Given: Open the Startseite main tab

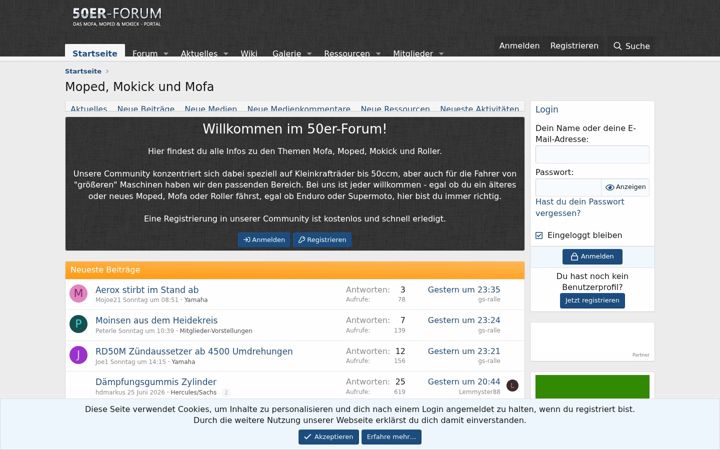Looking at the screenshot, I should point(95,51).
